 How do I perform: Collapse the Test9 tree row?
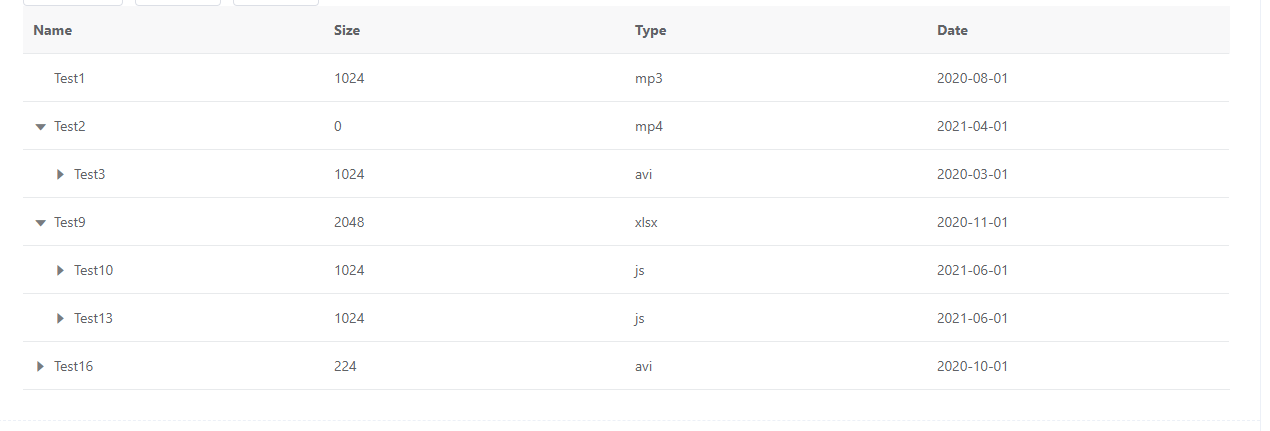[x=40, y=223]
